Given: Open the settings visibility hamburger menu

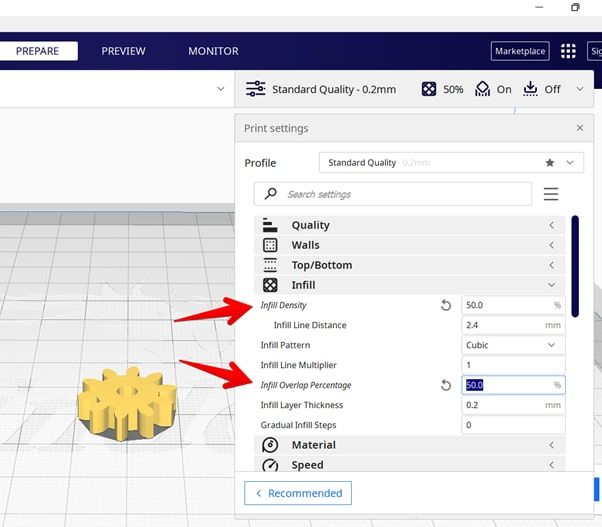Looking at the screenshot, I should point(551,194).
